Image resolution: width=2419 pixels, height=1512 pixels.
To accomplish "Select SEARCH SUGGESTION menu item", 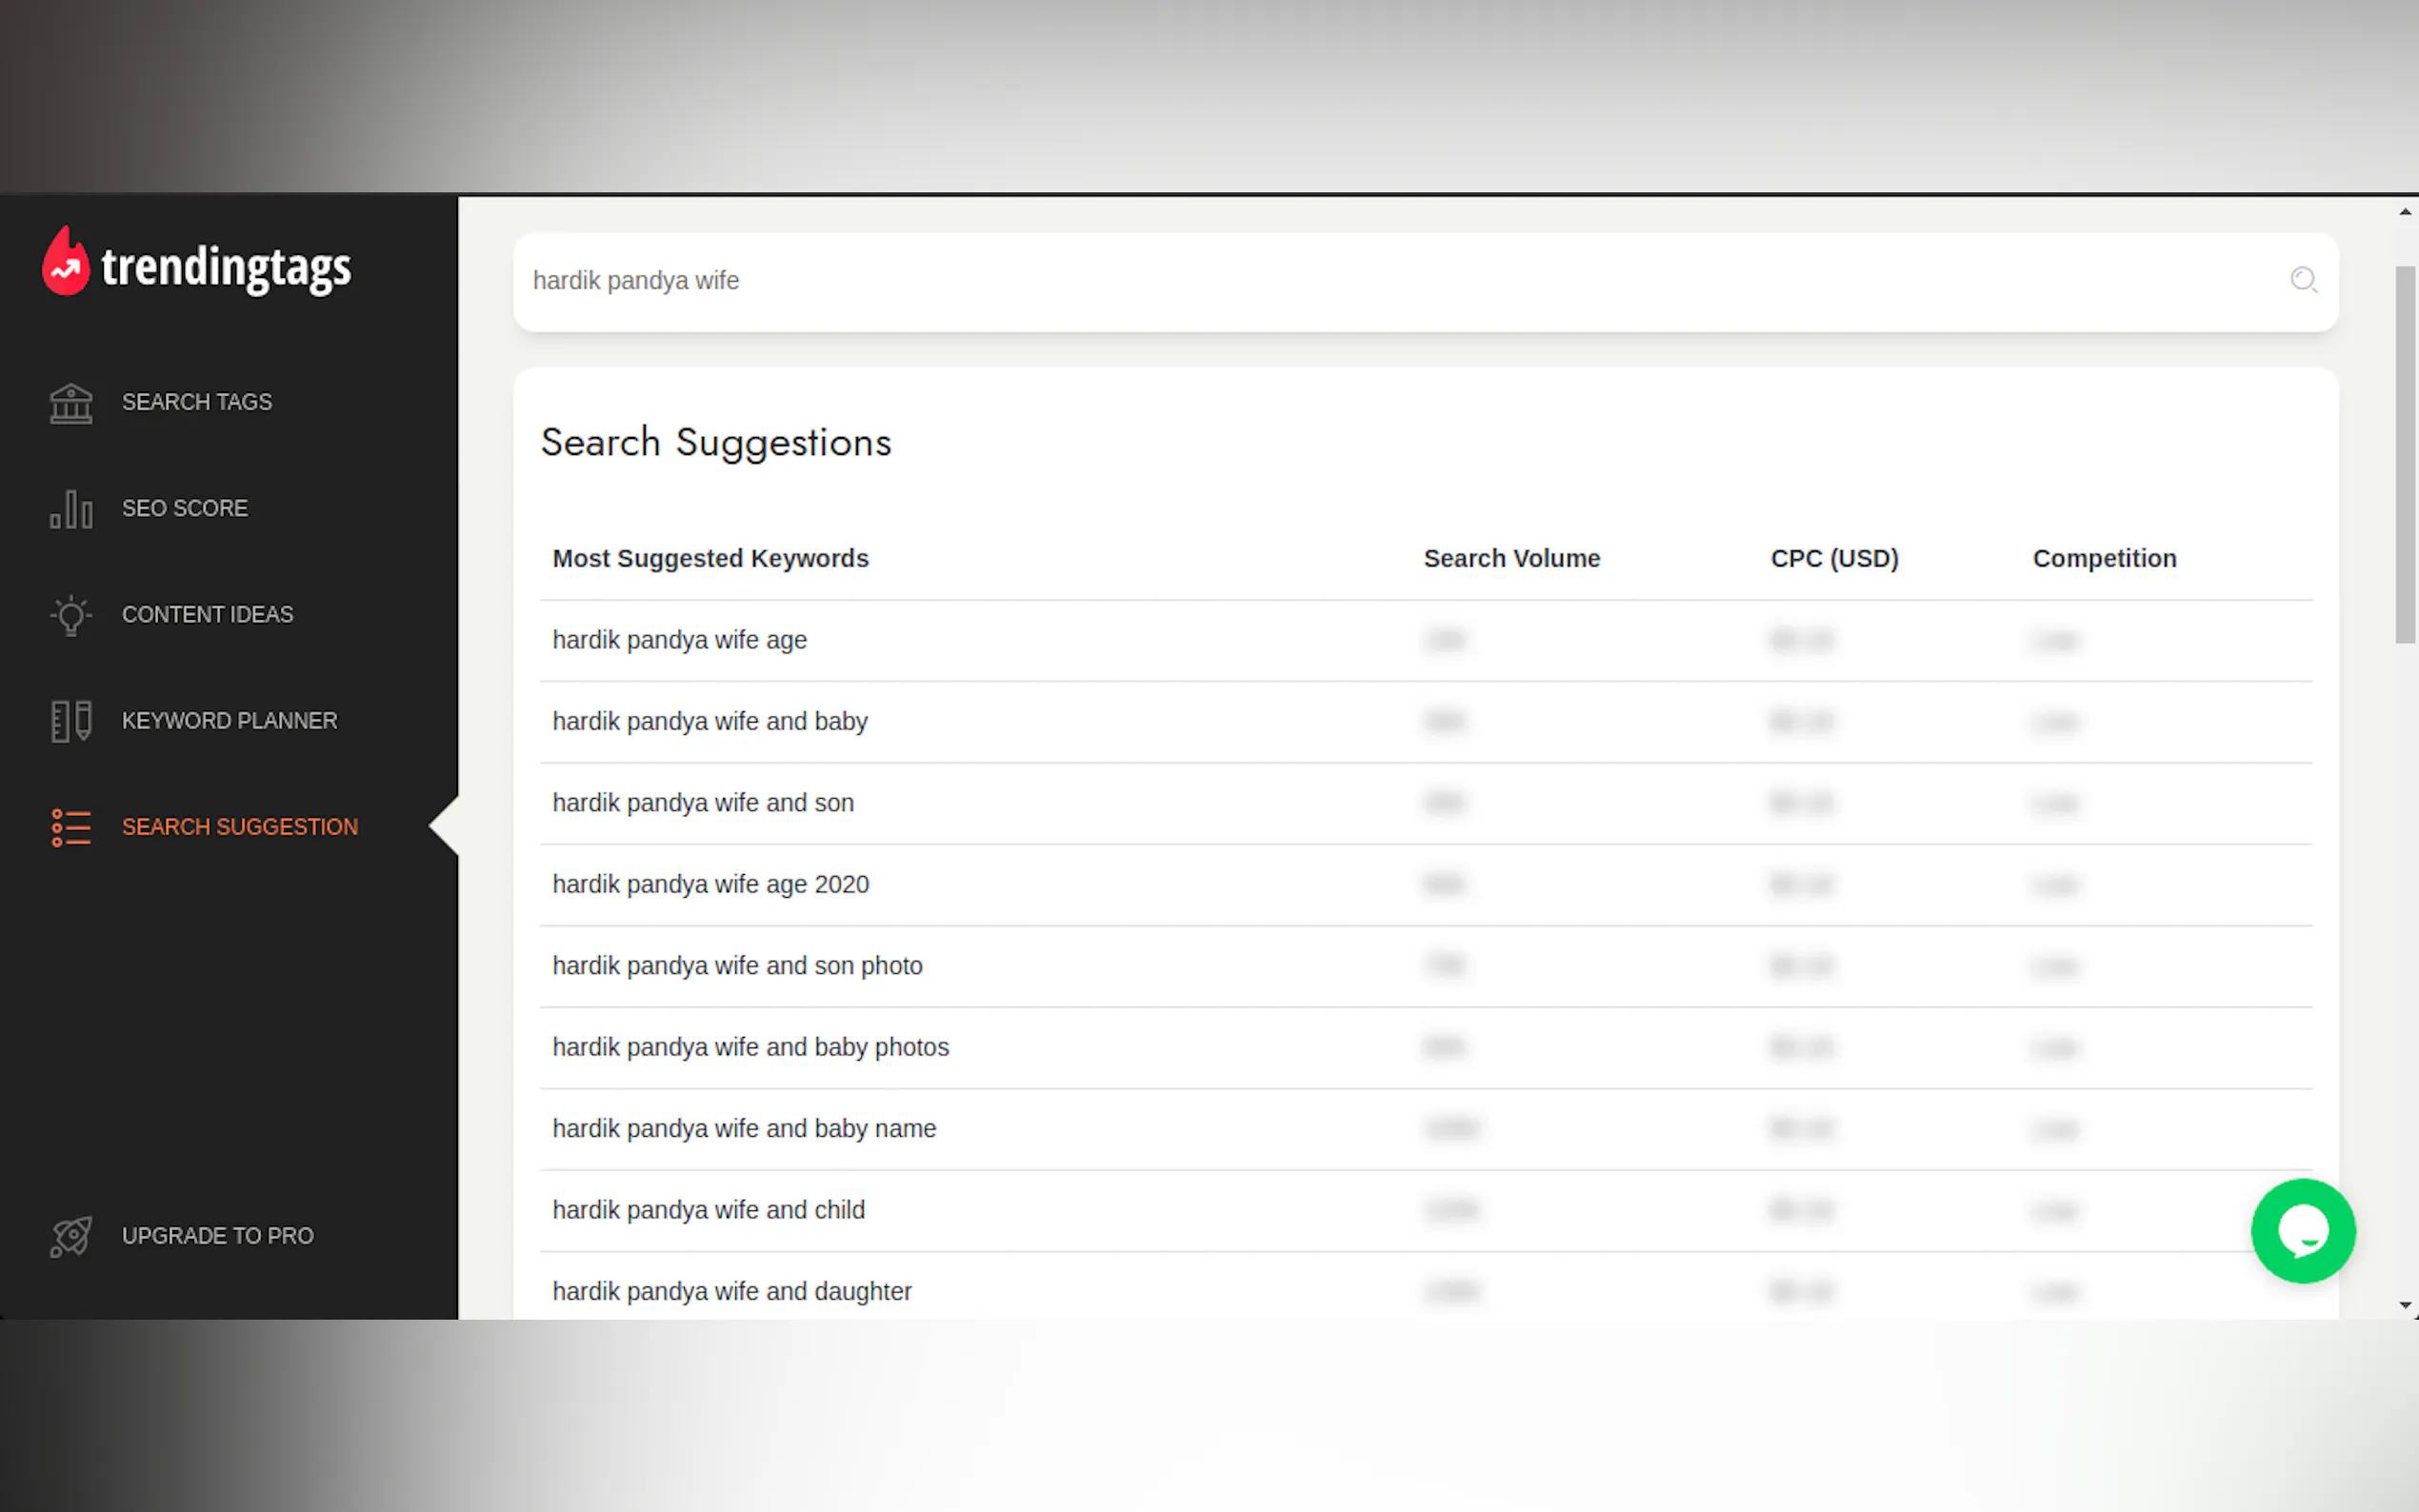I will click(x=240, y=827).
